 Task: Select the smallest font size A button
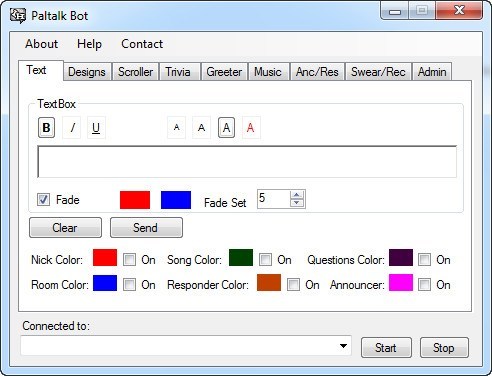177,128
